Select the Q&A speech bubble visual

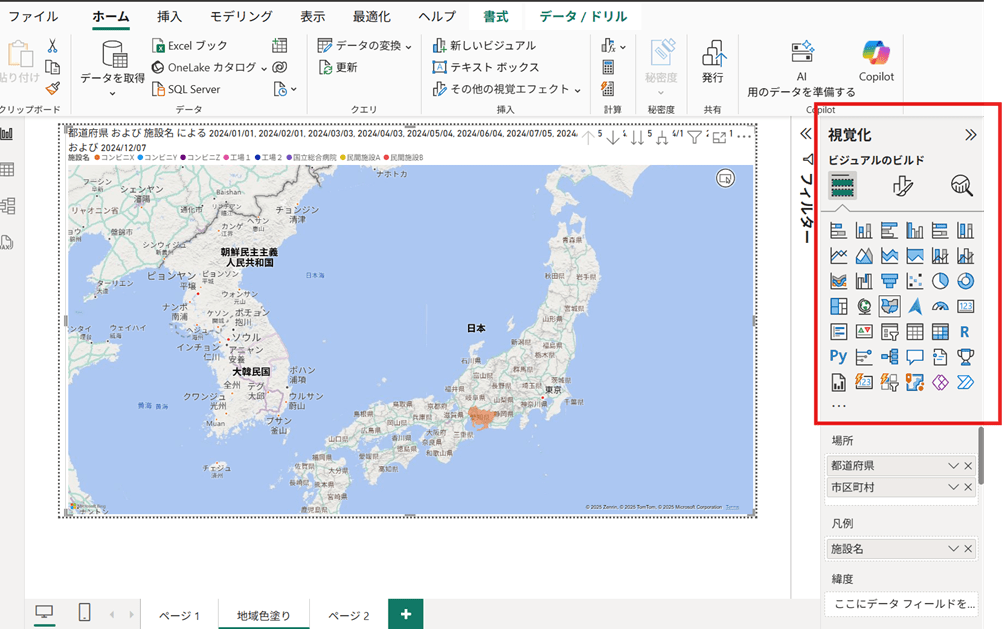915,357
